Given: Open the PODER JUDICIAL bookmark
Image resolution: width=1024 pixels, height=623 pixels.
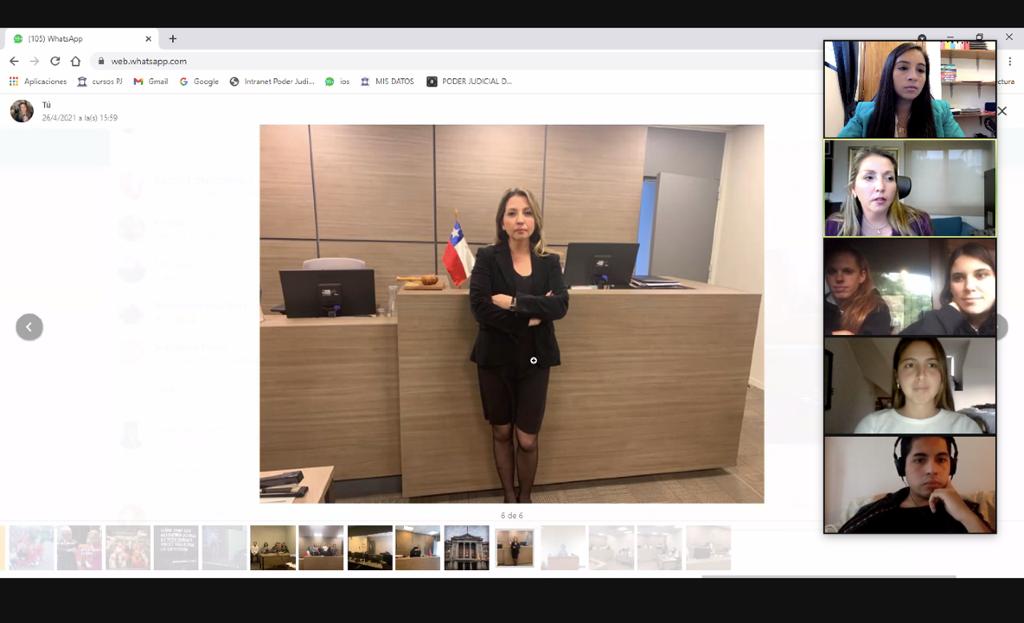Looking at the screenshot, I should pos(469,81).
